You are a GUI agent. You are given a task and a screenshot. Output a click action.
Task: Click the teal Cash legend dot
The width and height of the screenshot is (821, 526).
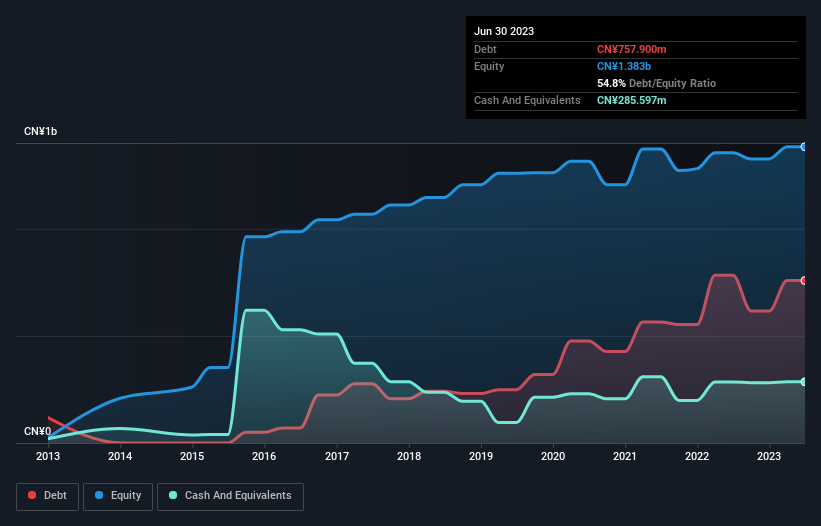173,495
